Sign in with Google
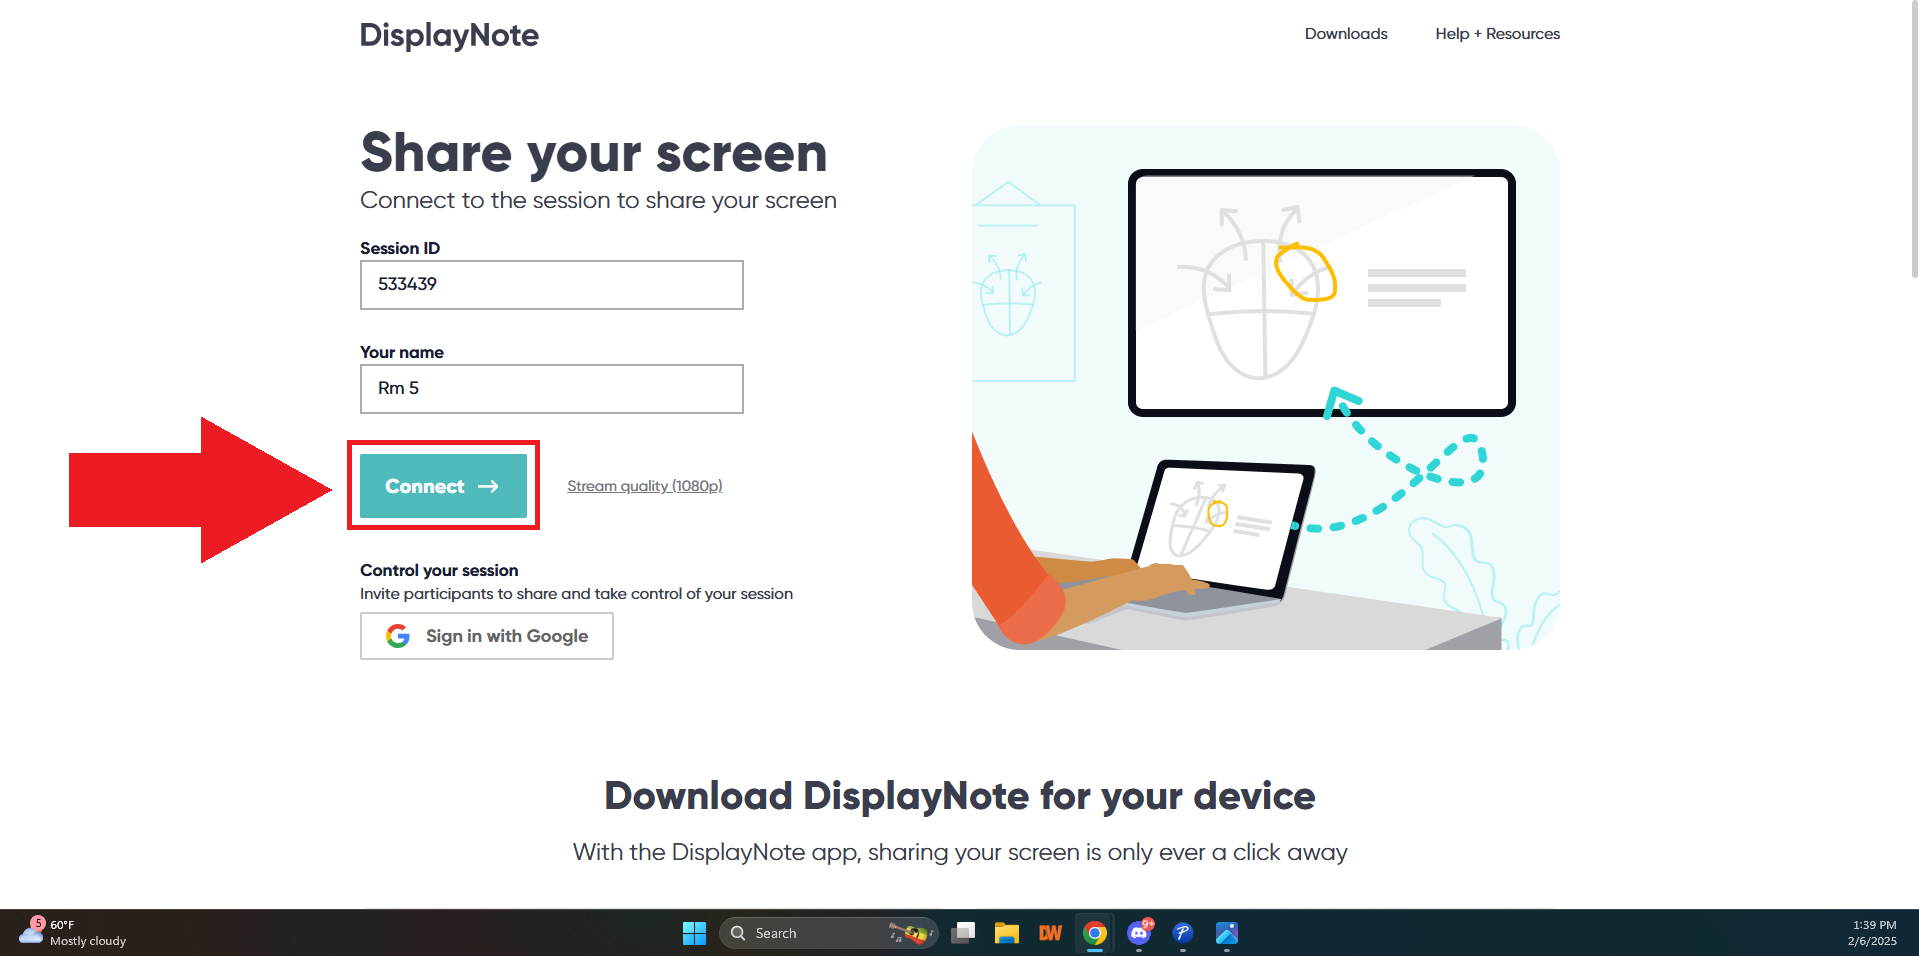The height and width of the screenshot is (956, 1919). point(486,636)
